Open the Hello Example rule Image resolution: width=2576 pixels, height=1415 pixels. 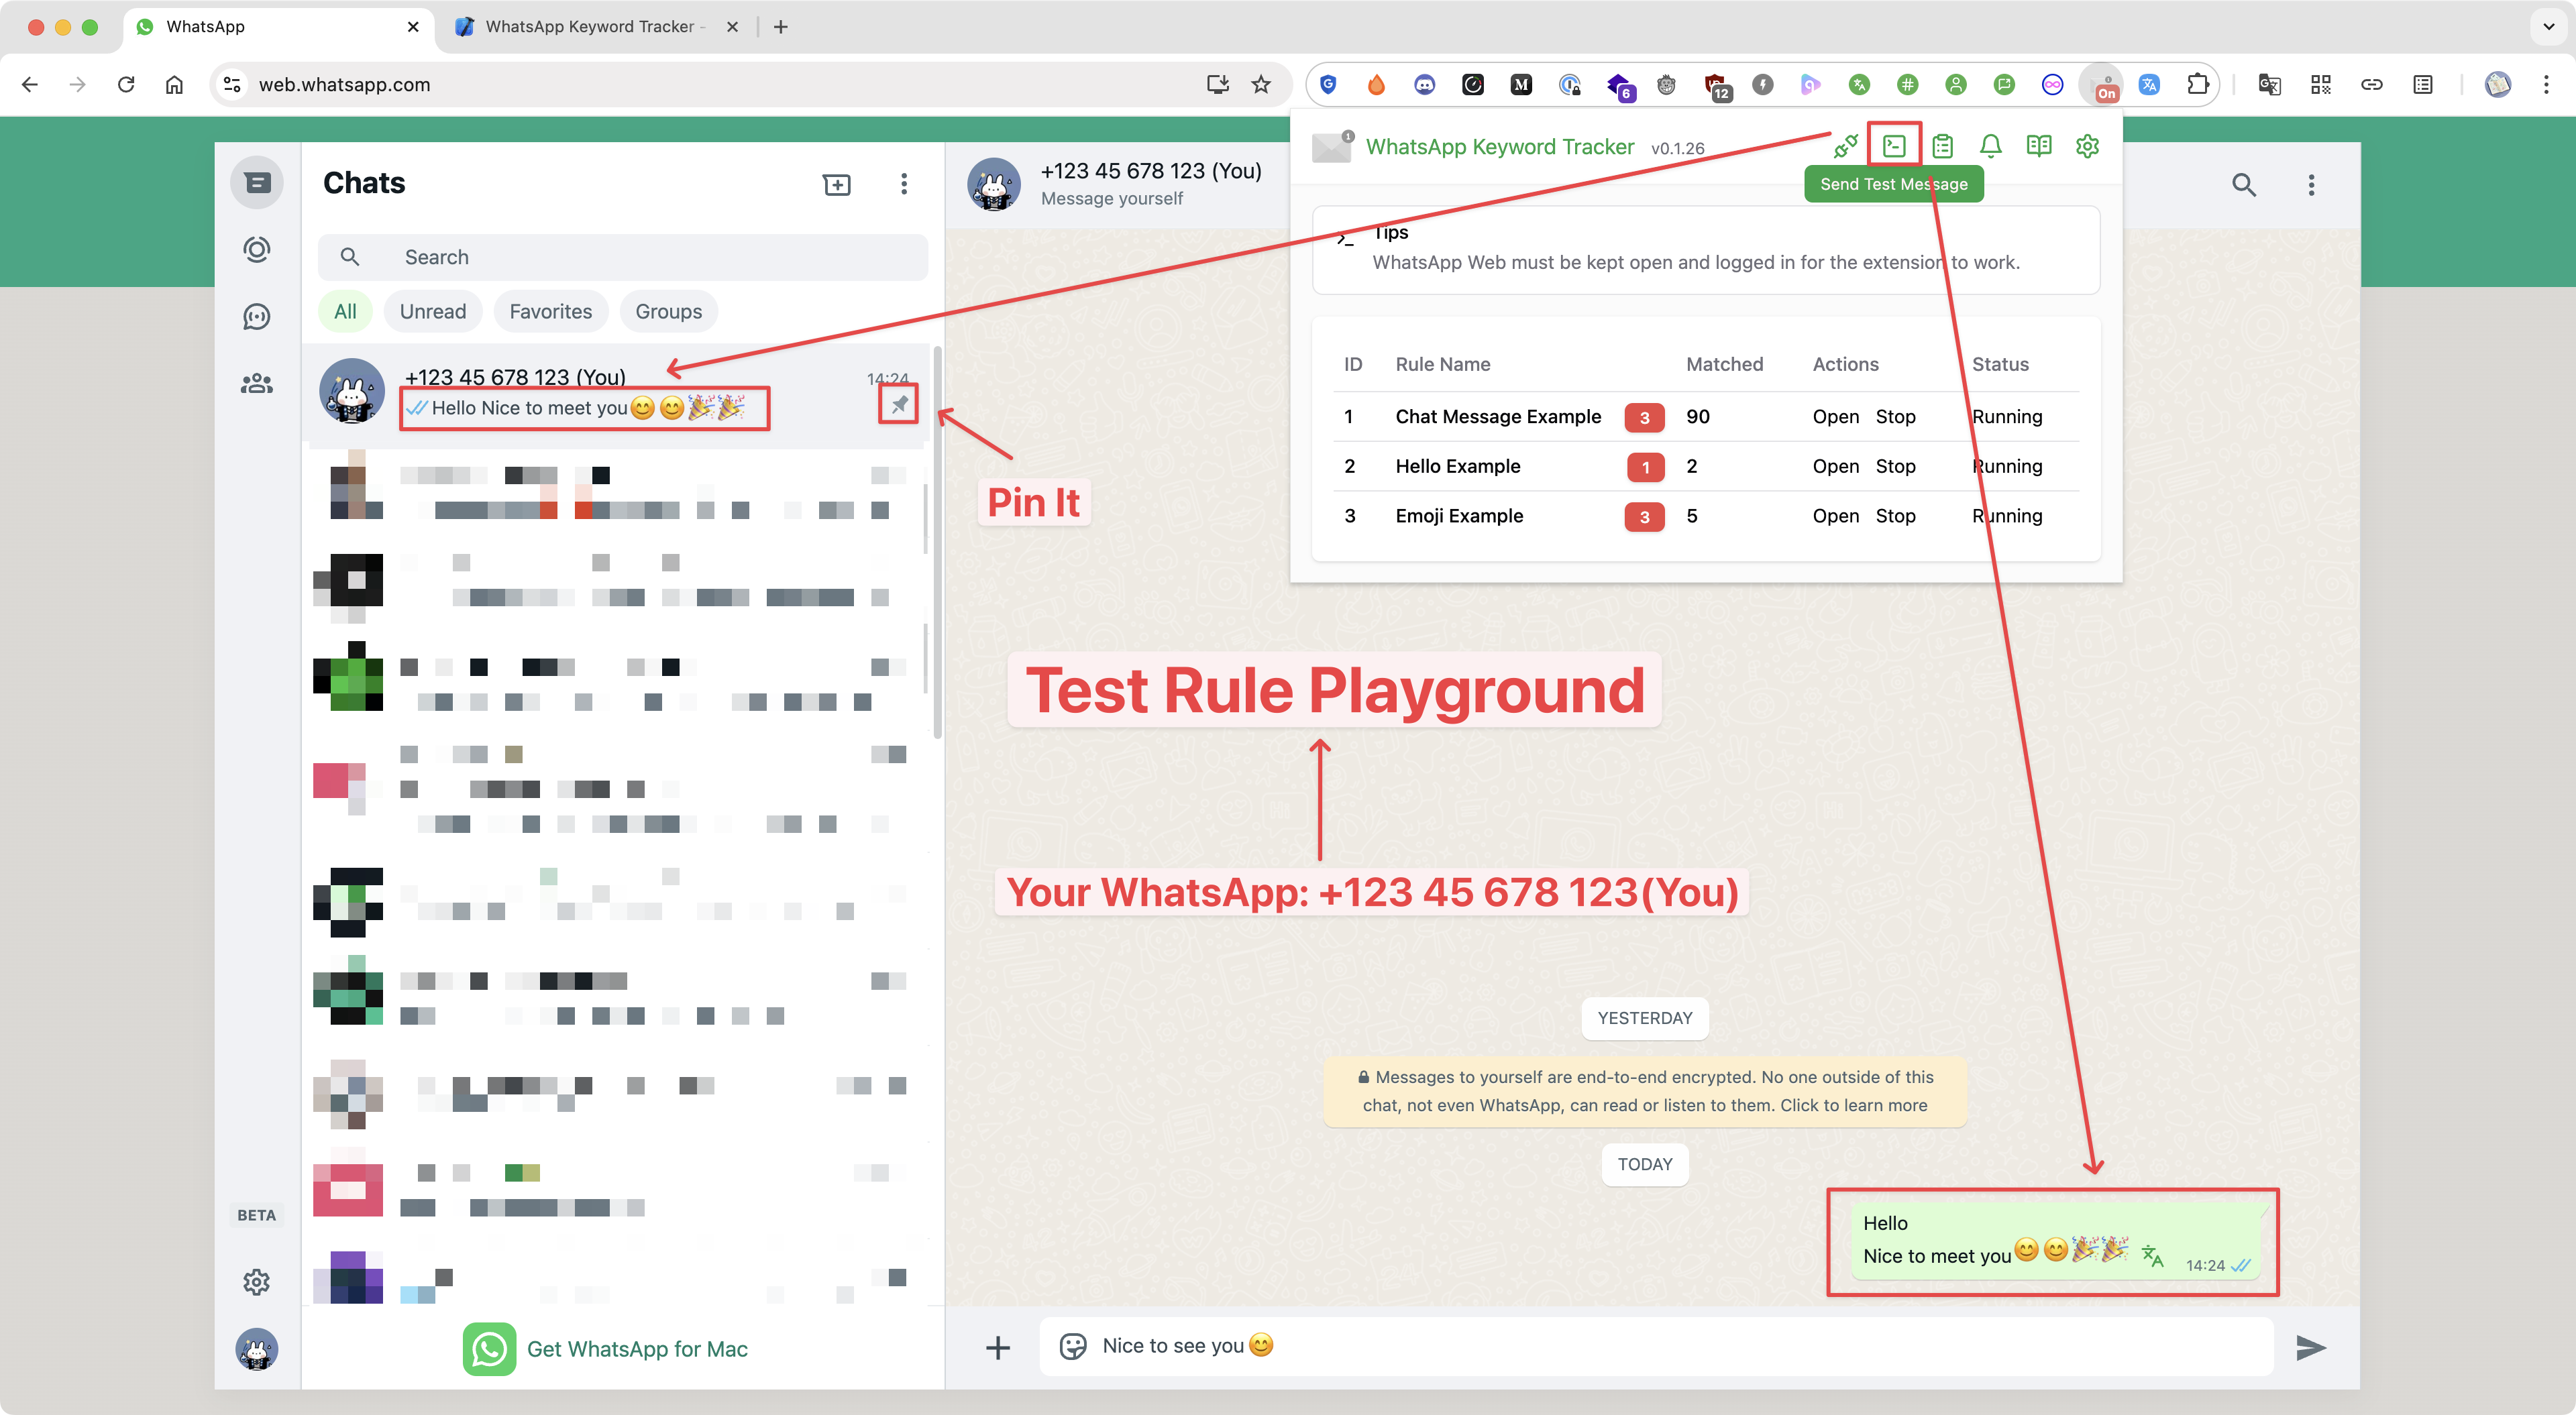click(x=1835, y=467)
